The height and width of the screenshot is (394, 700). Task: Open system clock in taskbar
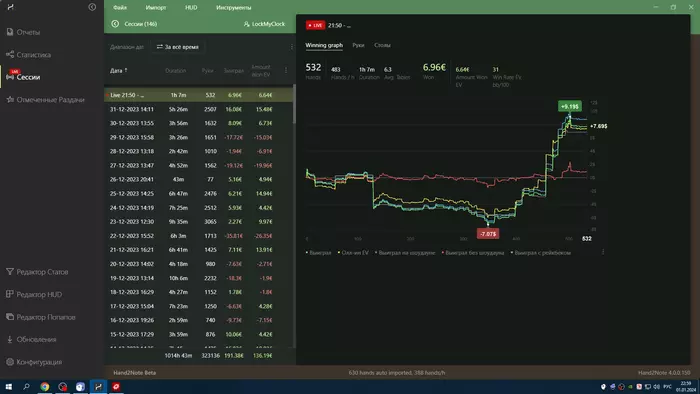point(685,386)
